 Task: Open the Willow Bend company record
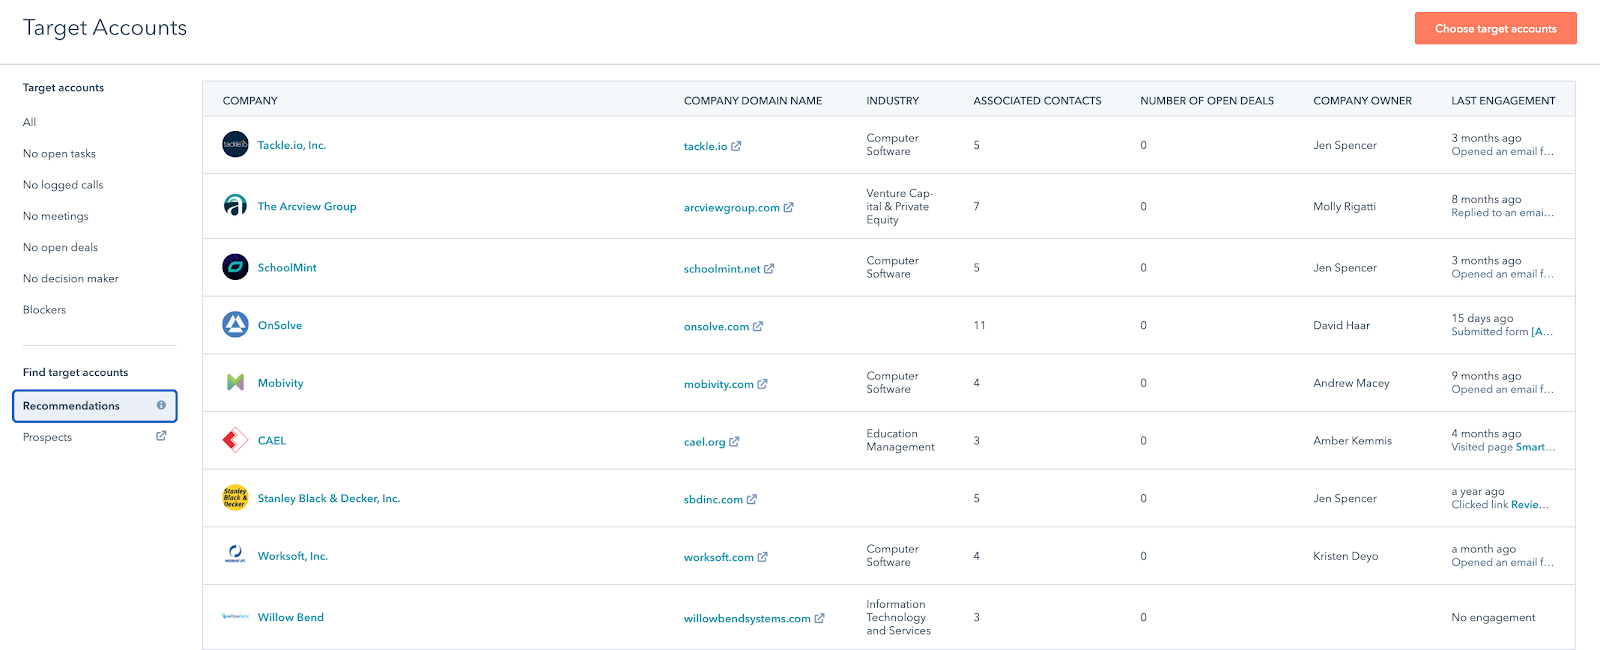click(291, 617)
